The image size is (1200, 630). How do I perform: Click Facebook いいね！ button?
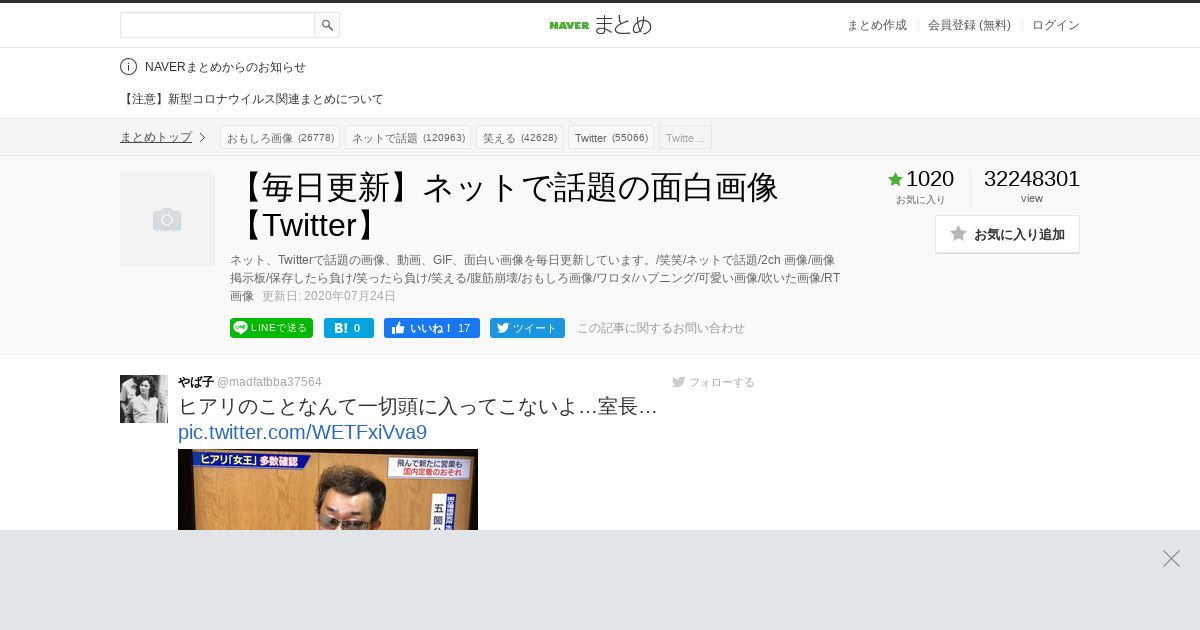(x=432, y=328)
